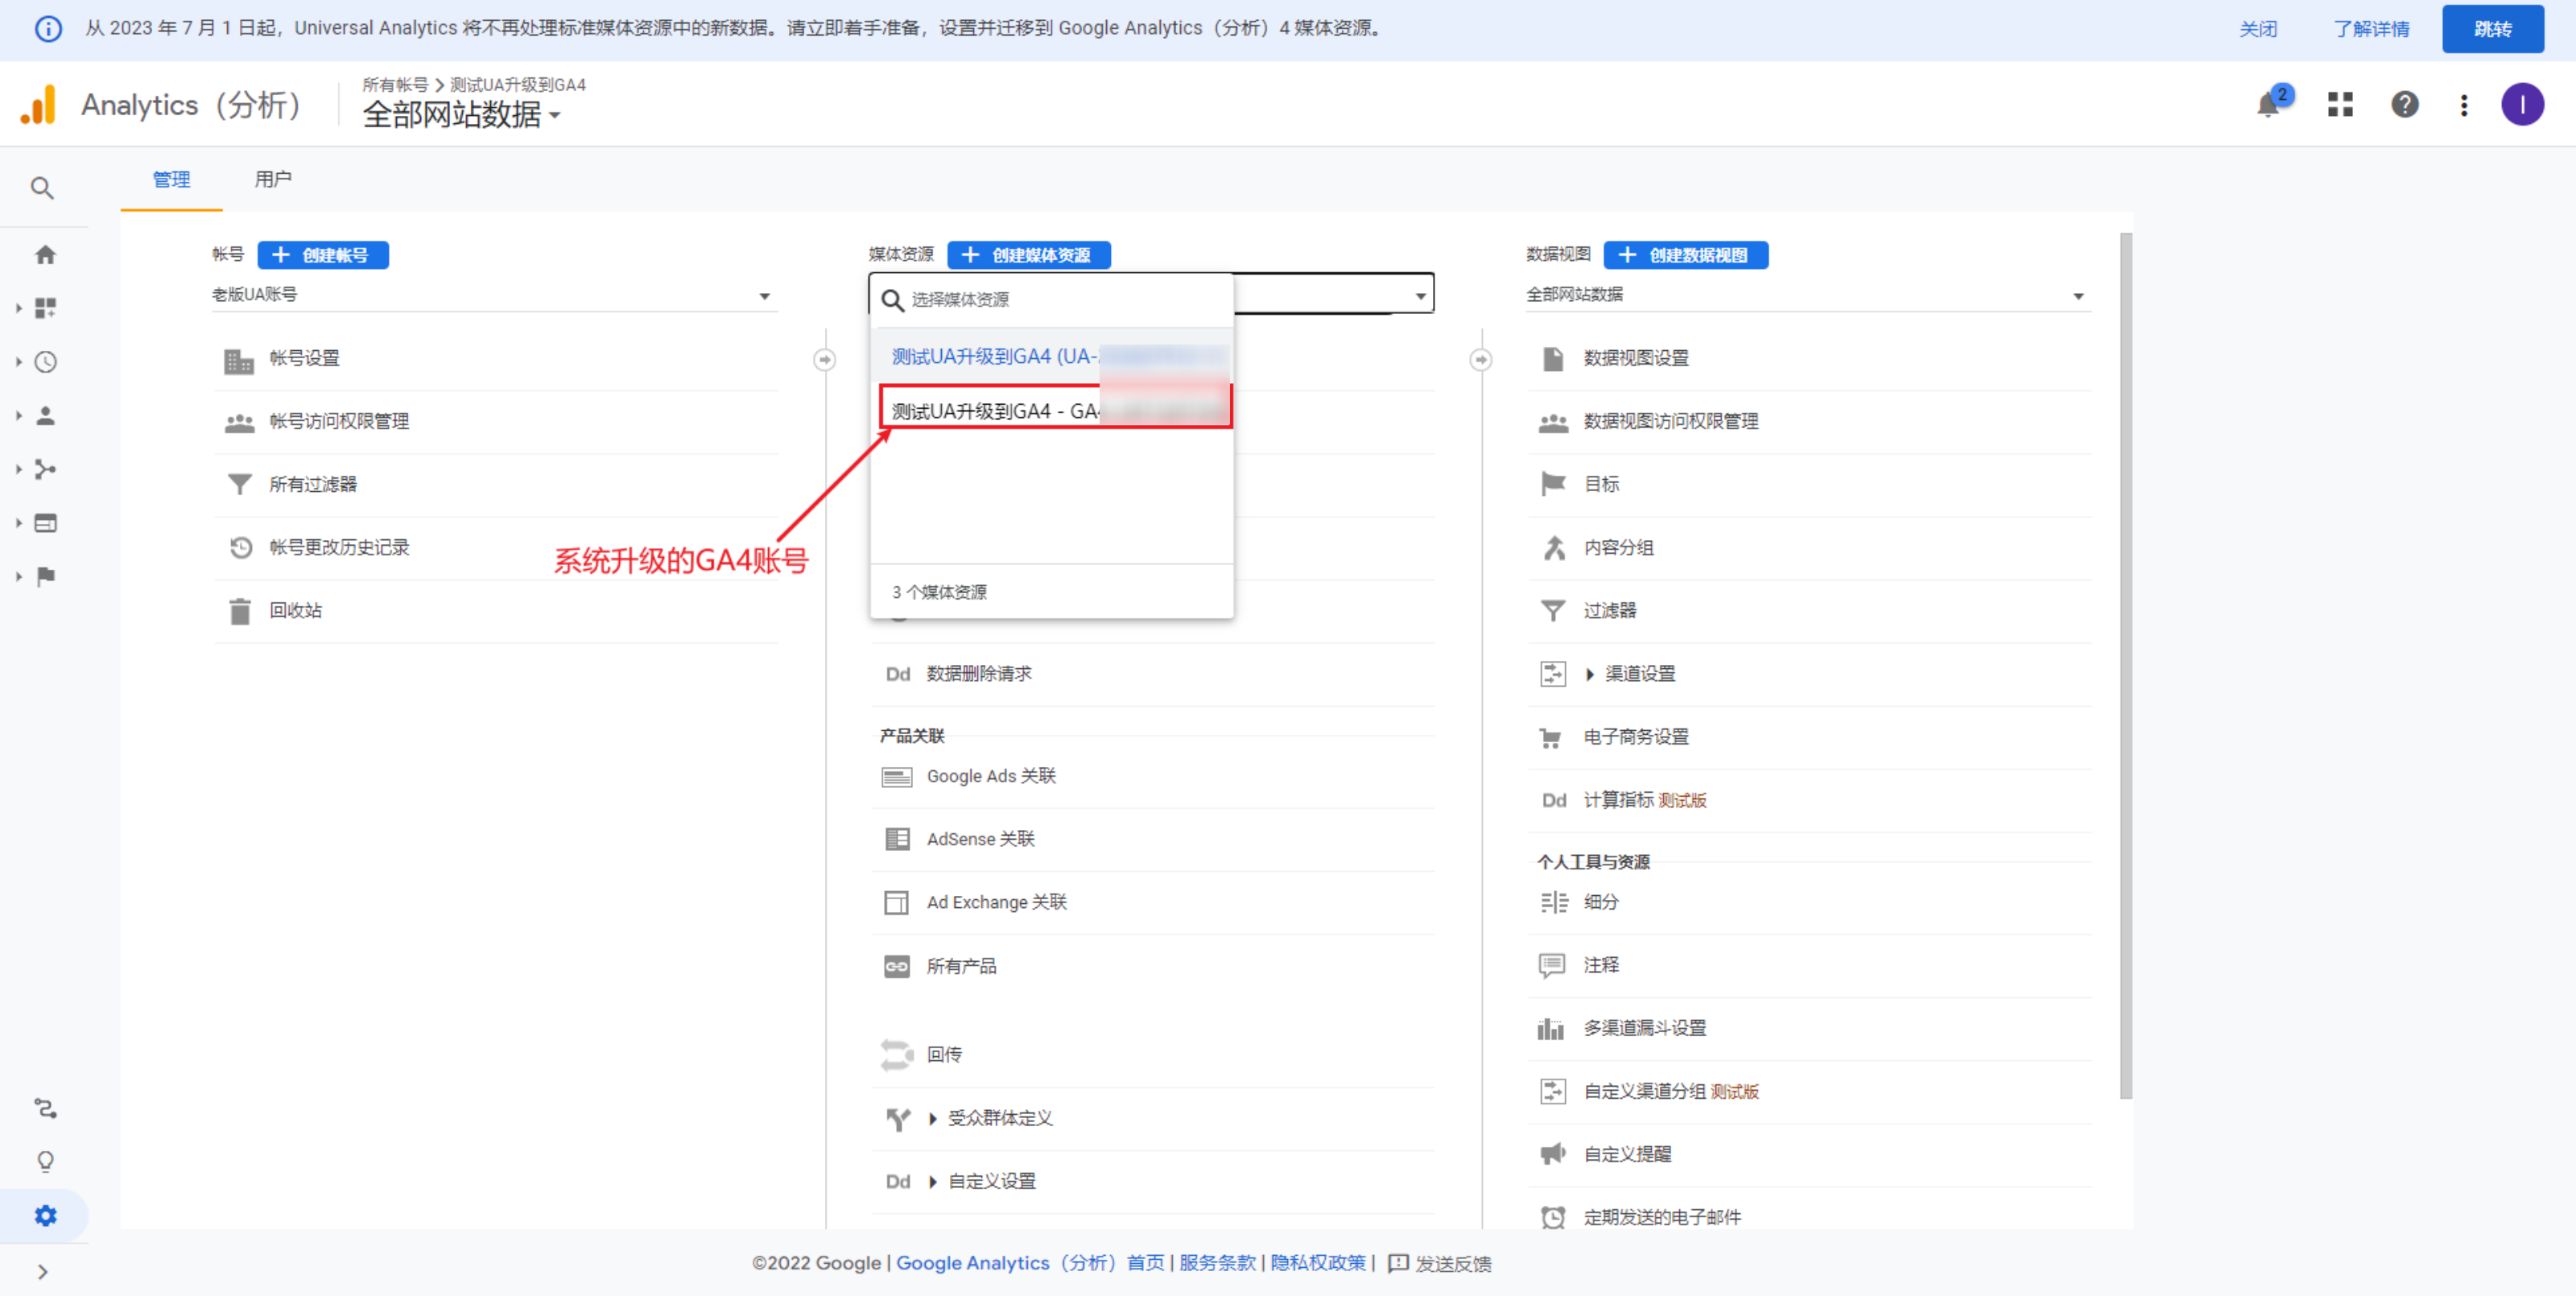Click the 创建媒体资源 button
This screenshot has height=1296, width=2576.
click(1029, 255)
